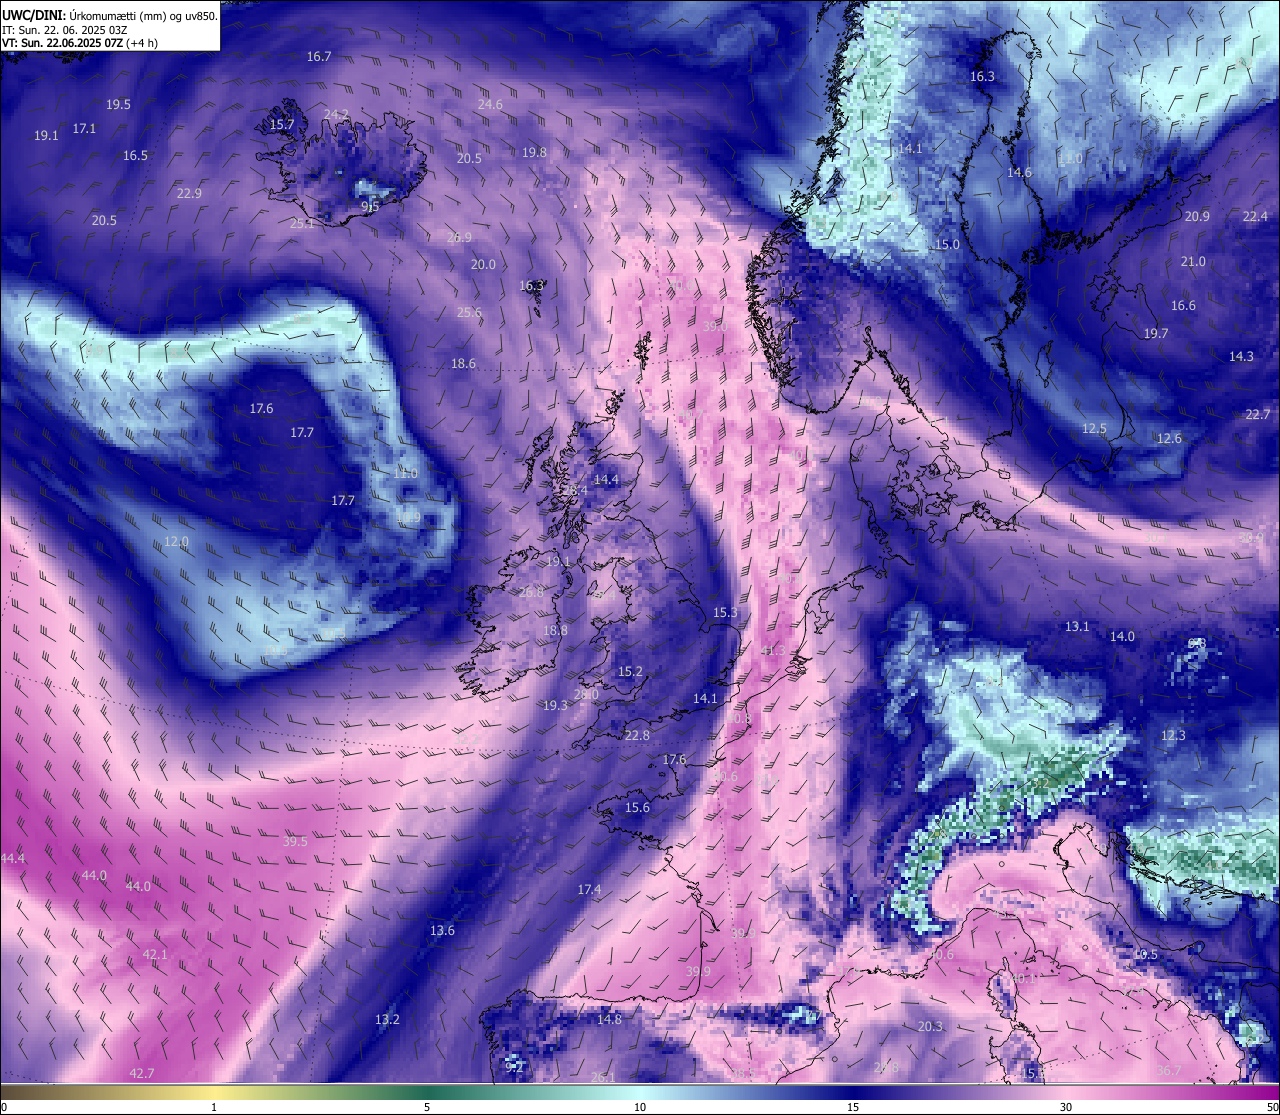Click the 20.0 value label
1280x1115 pixels.
pyautogui.click(x=483, y=264)
